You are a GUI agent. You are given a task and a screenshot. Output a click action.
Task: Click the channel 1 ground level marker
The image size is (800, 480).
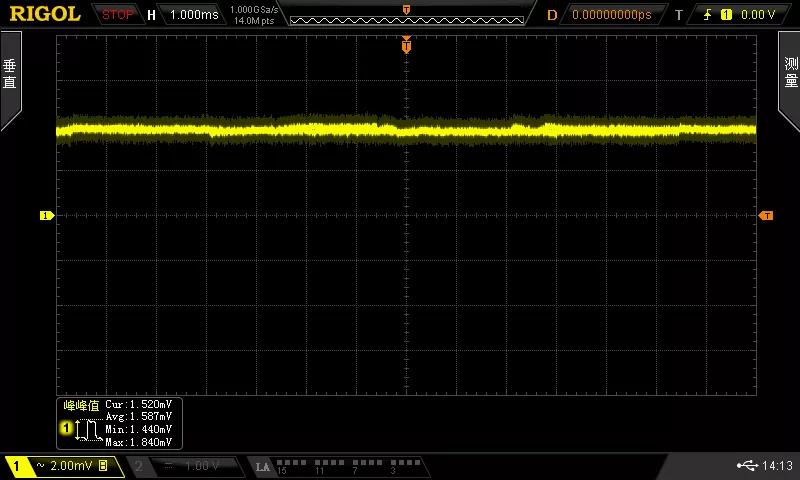(47, 216)
